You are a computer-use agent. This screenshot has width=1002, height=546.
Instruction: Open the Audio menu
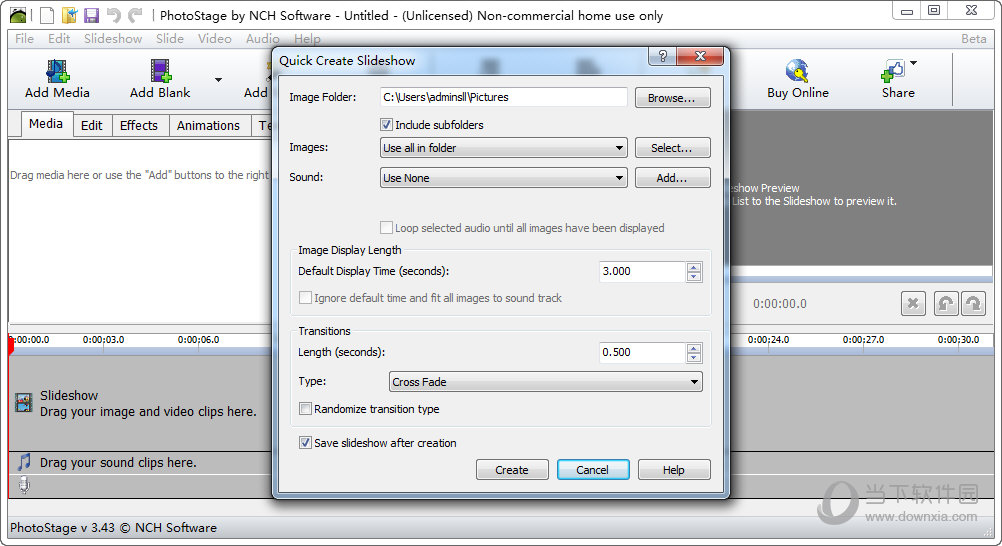coord(263,38)
